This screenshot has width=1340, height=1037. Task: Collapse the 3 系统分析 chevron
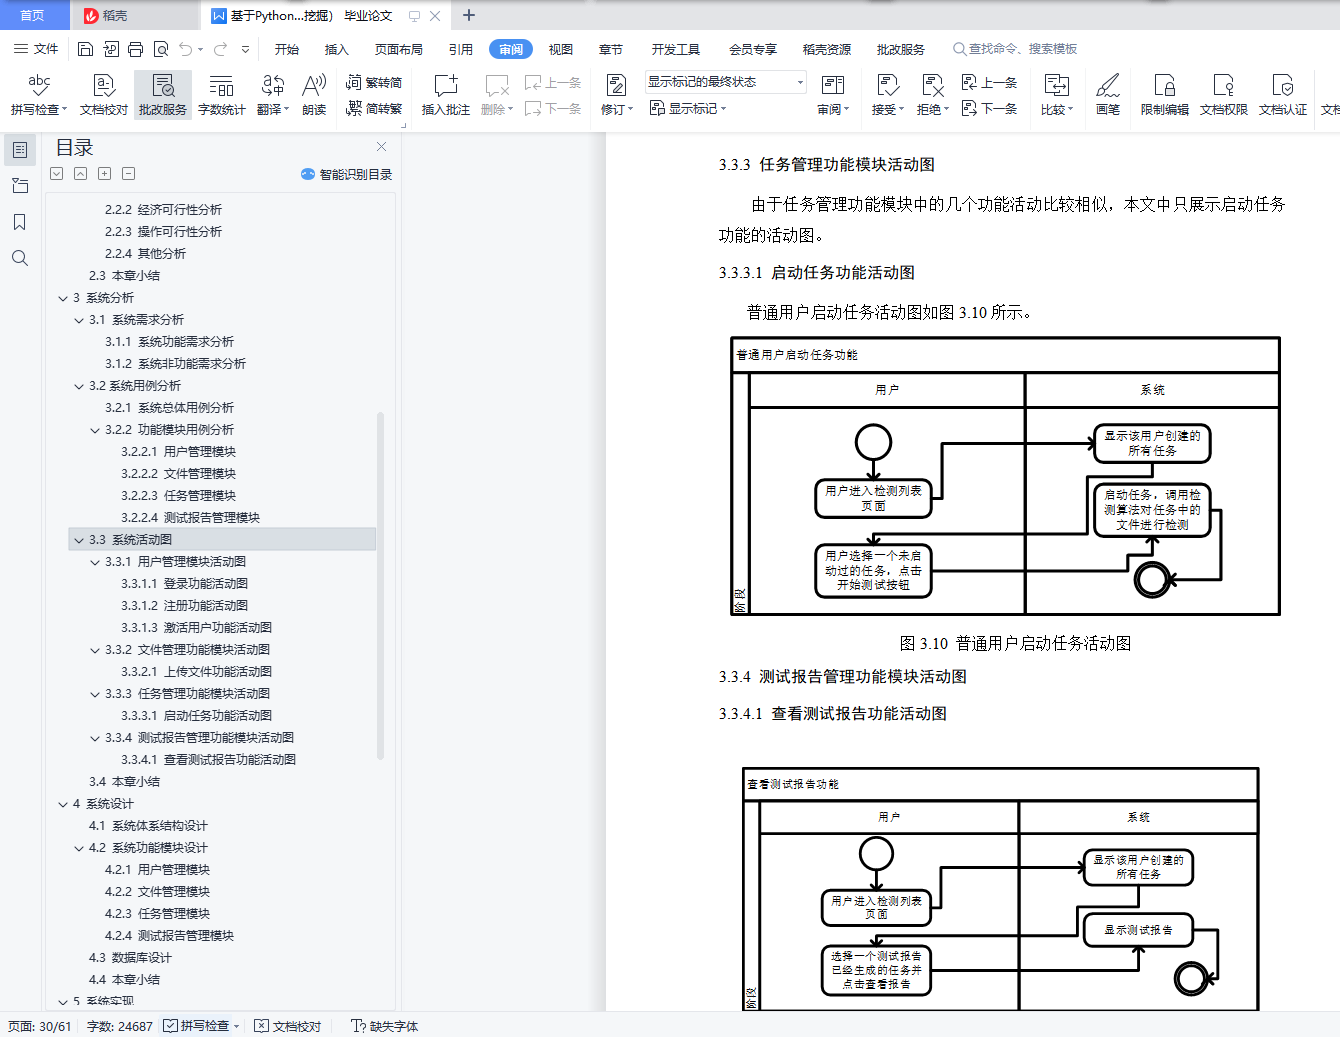(x=63, y=298)
